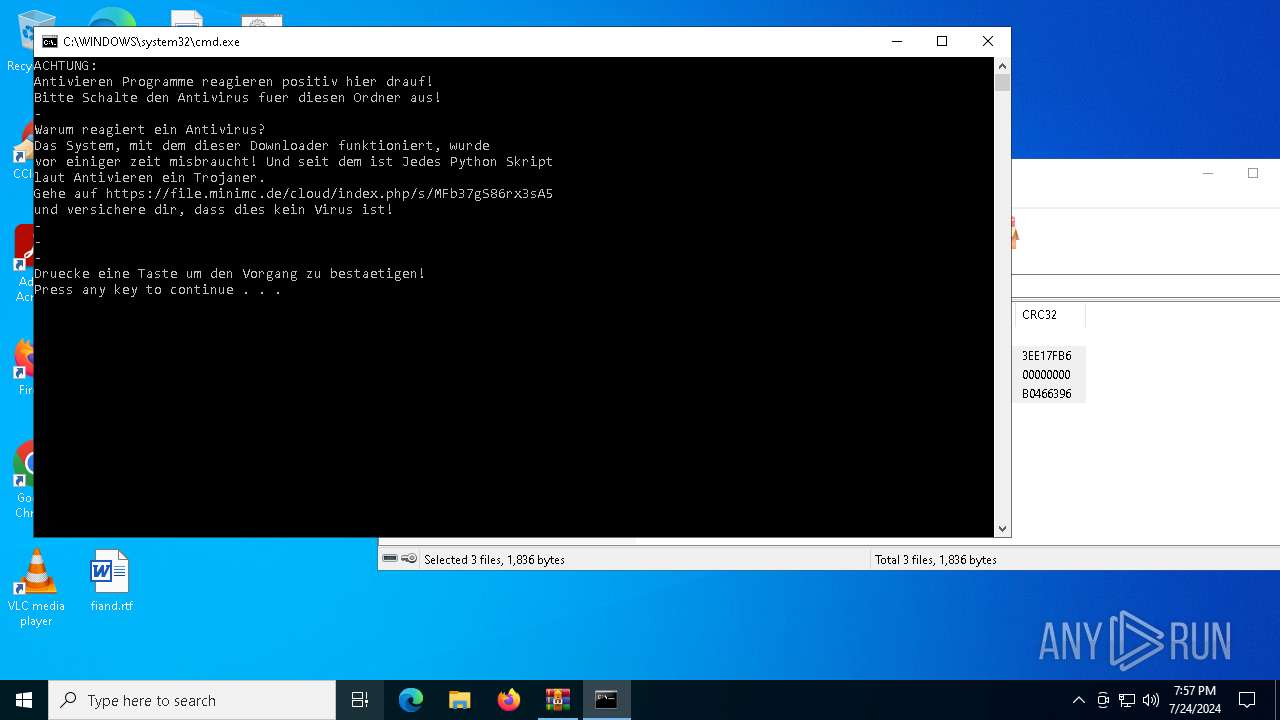The image size is (1280, 720).
Task: Click the Type here to search box
Action: click(x=192, y=700)
